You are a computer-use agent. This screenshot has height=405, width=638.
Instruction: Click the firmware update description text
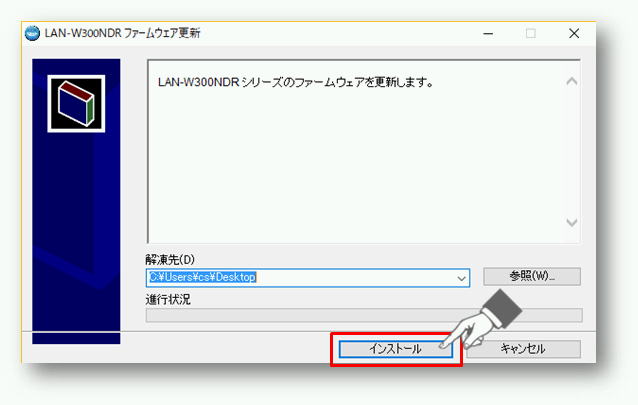click(296, 83)
